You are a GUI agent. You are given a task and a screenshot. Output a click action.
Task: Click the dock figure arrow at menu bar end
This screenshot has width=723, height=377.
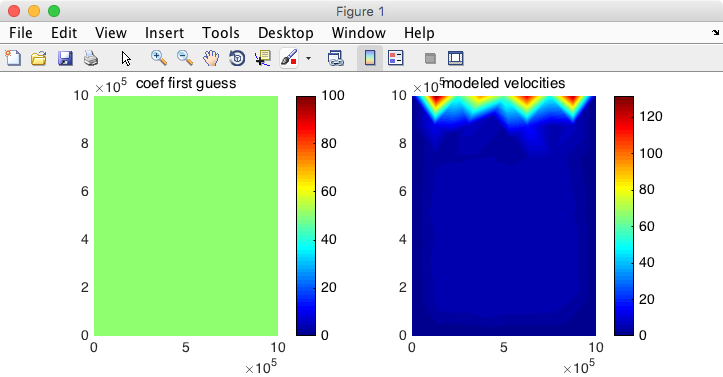coord(715,32)
